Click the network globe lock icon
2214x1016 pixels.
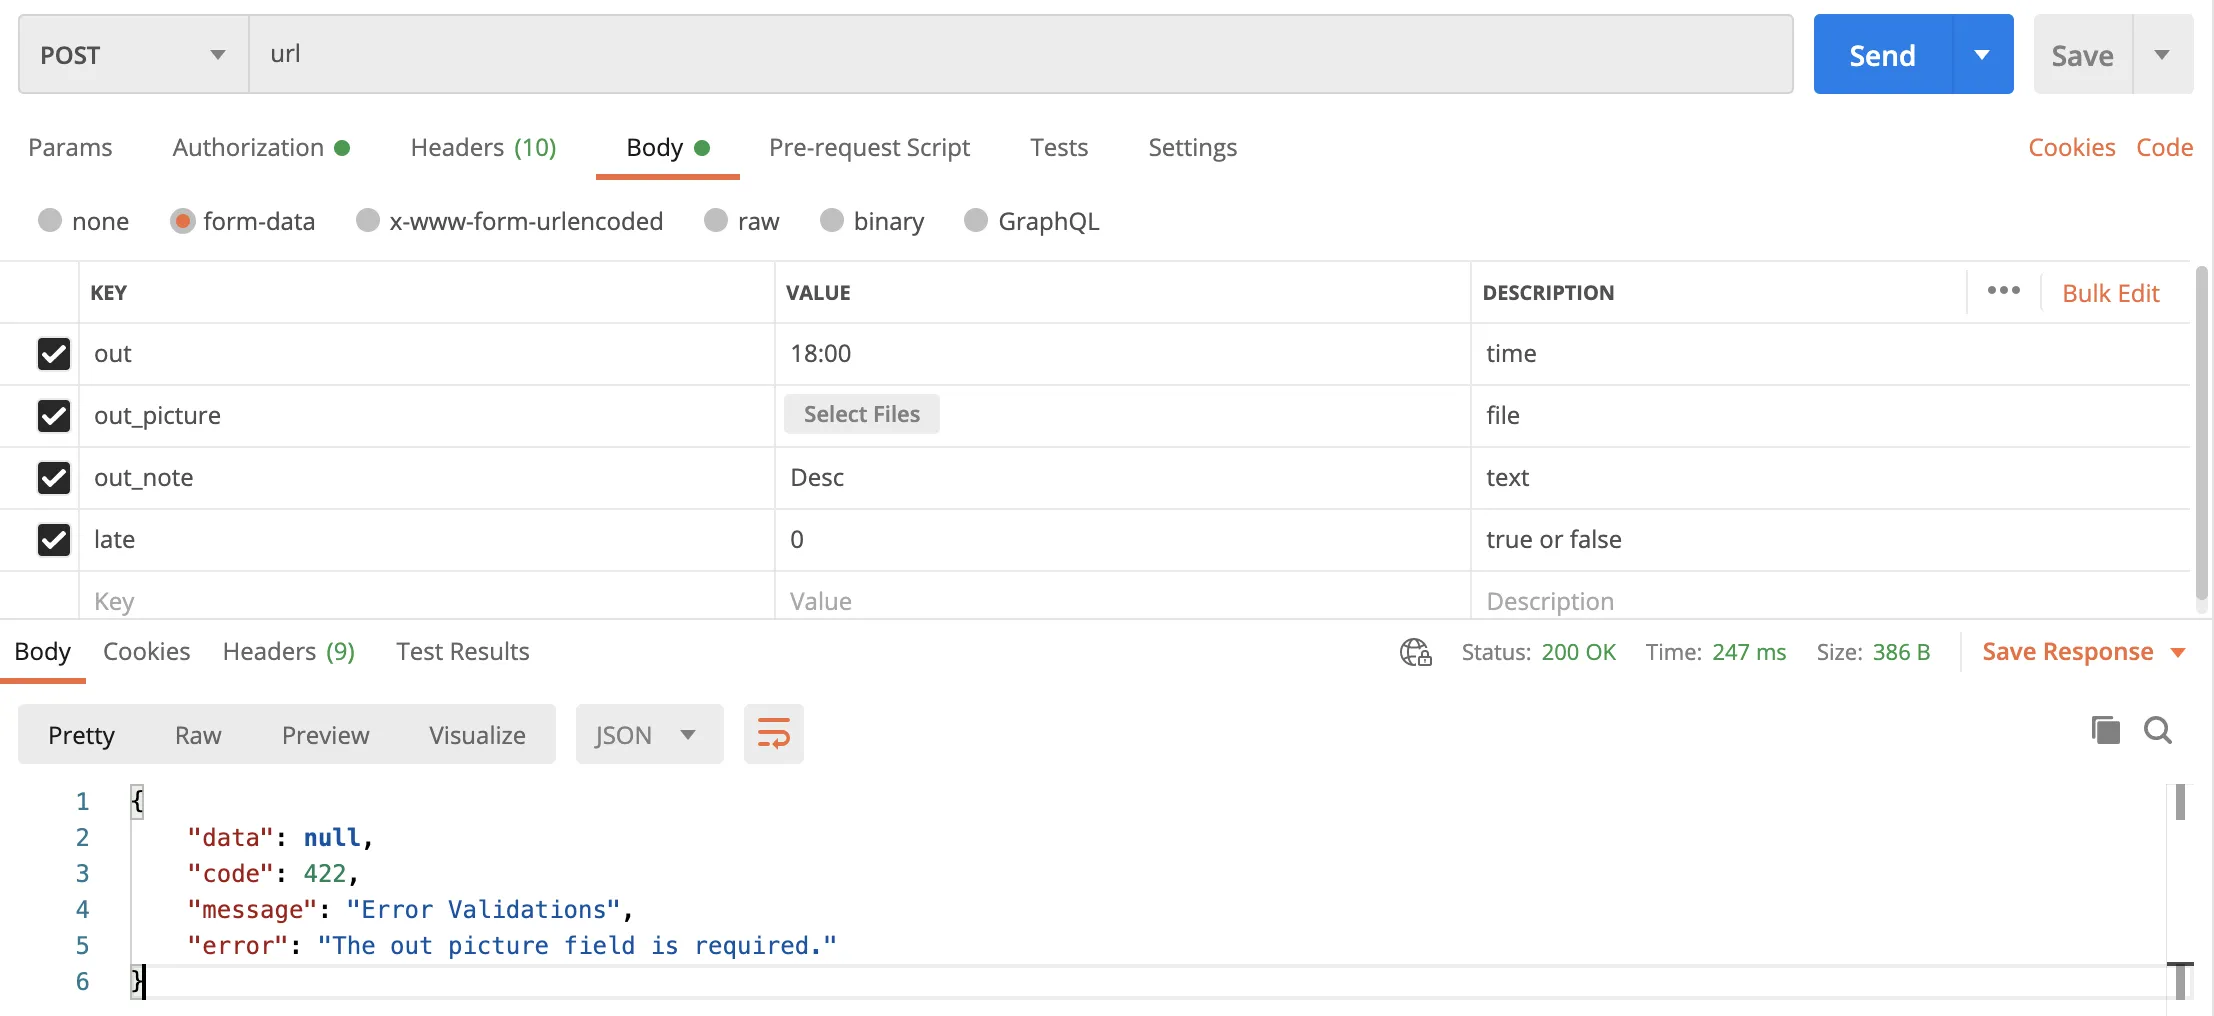1415,652
